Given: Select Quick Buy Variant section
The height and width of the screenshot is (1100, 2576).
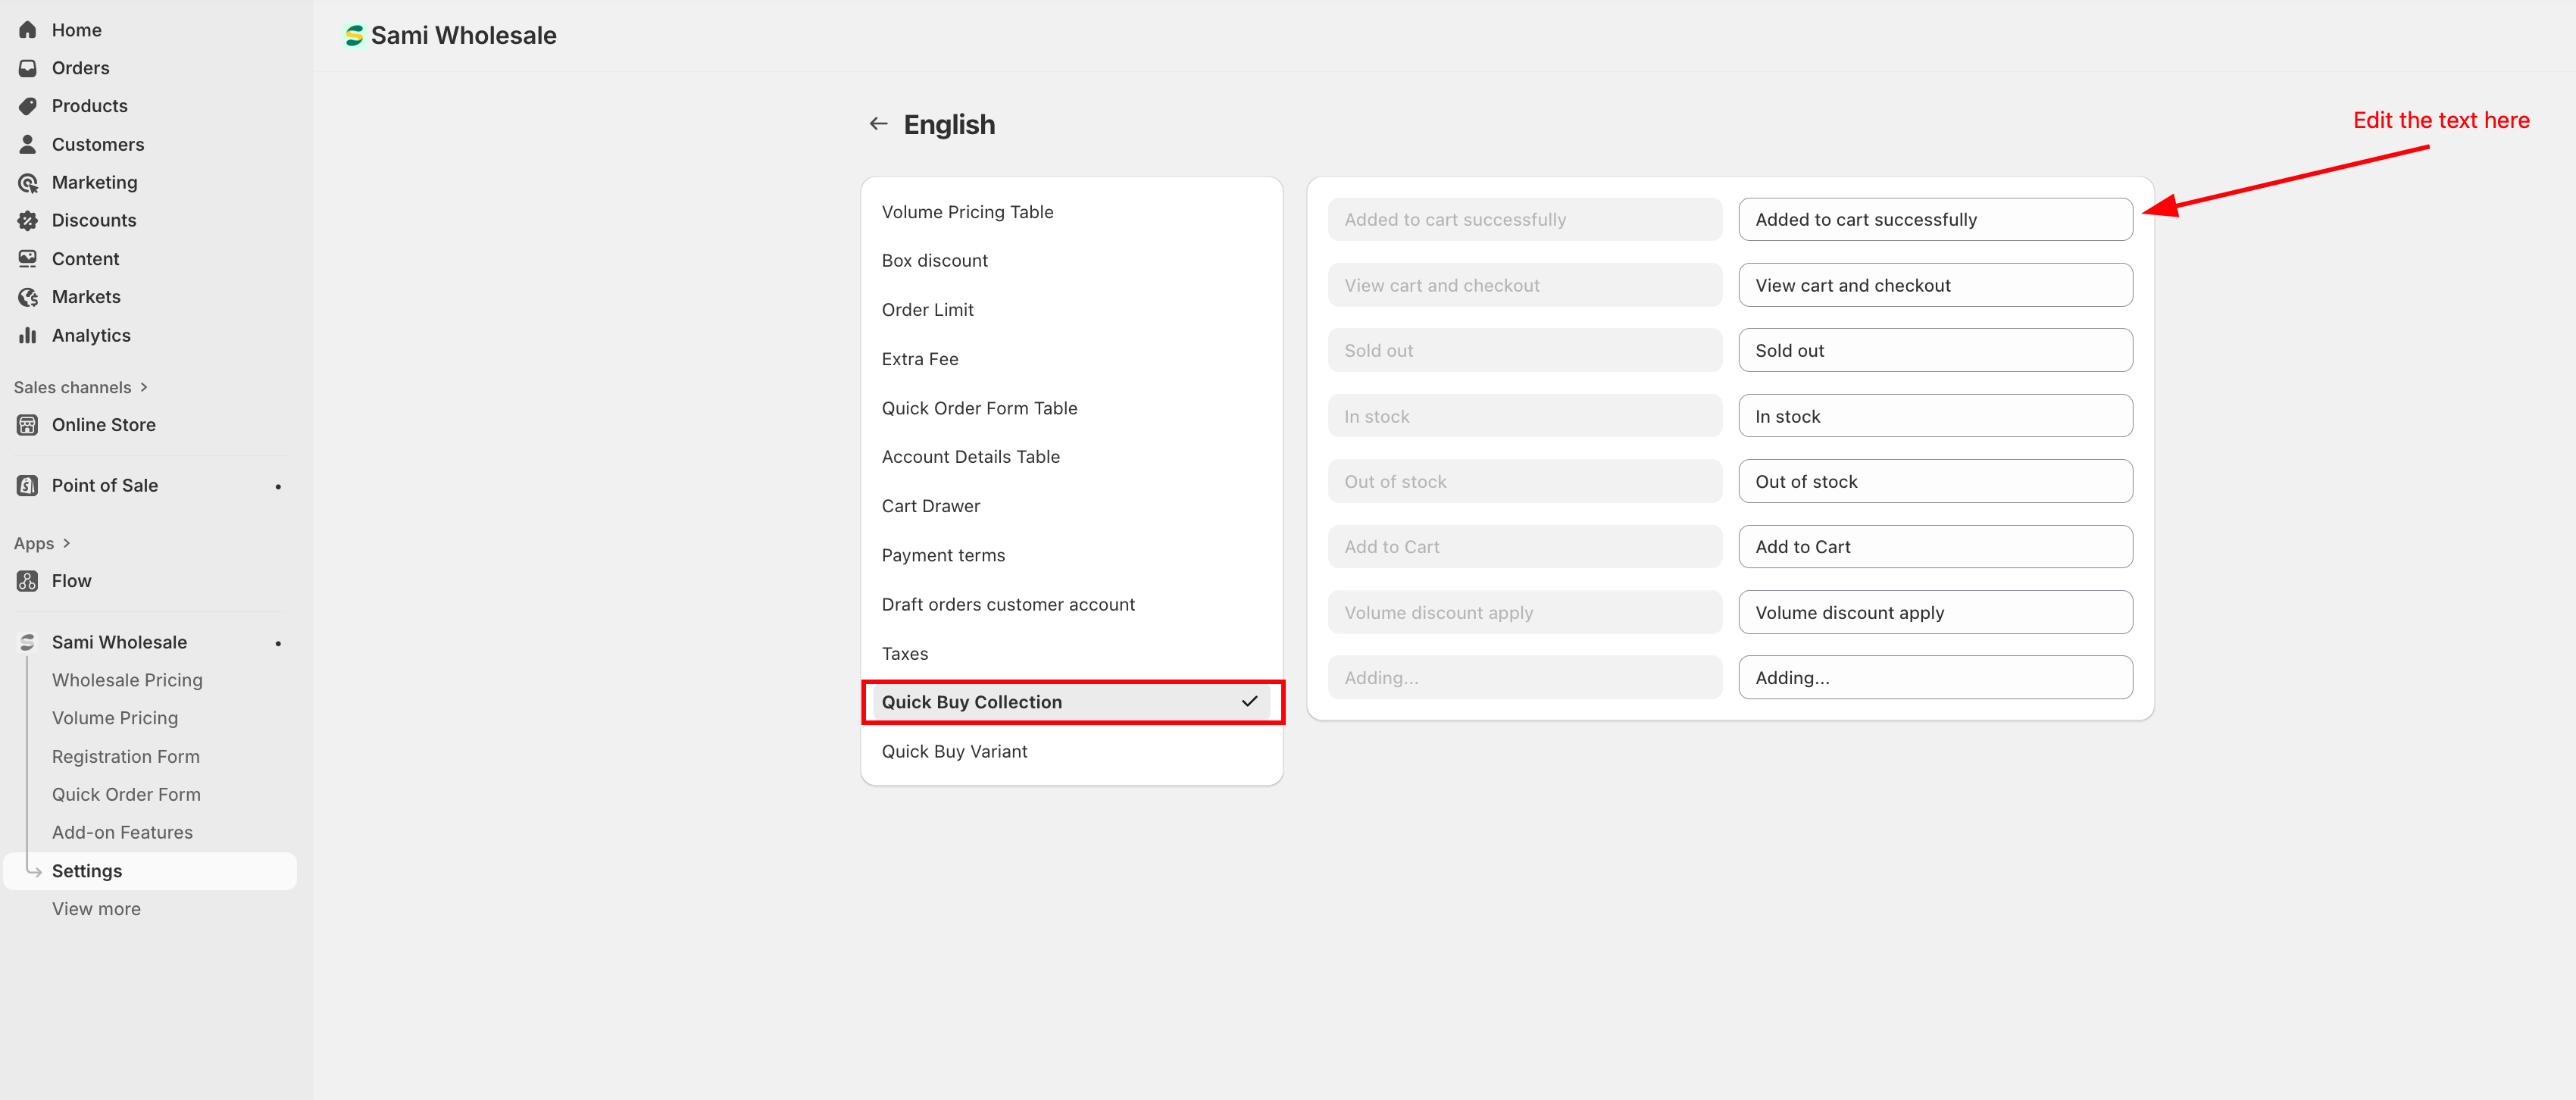Looking at the screenshot, I should (x=954, y=751).
